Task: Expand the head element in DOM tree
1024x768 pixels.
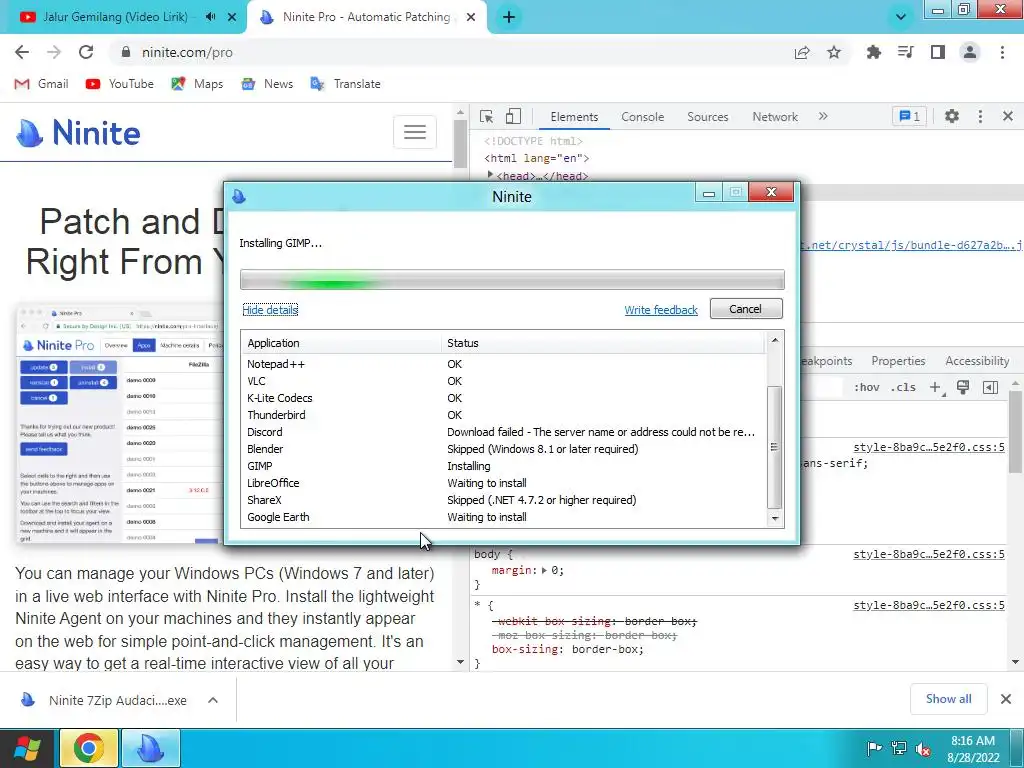Action: click(490, 175)
